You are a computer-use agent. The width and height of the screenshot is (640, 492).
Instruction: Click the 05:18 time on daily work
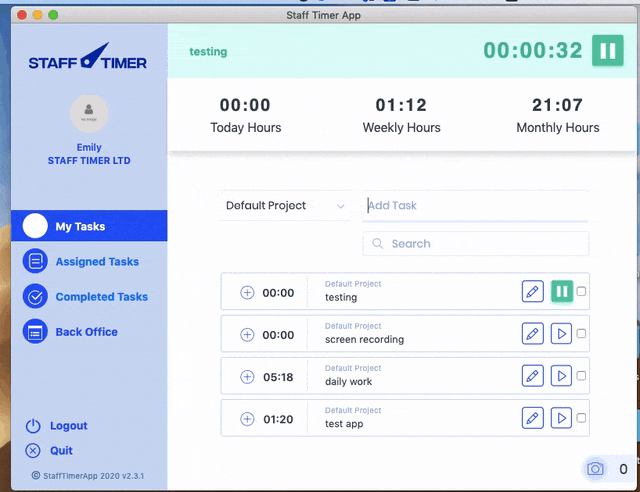click(278, 377)
